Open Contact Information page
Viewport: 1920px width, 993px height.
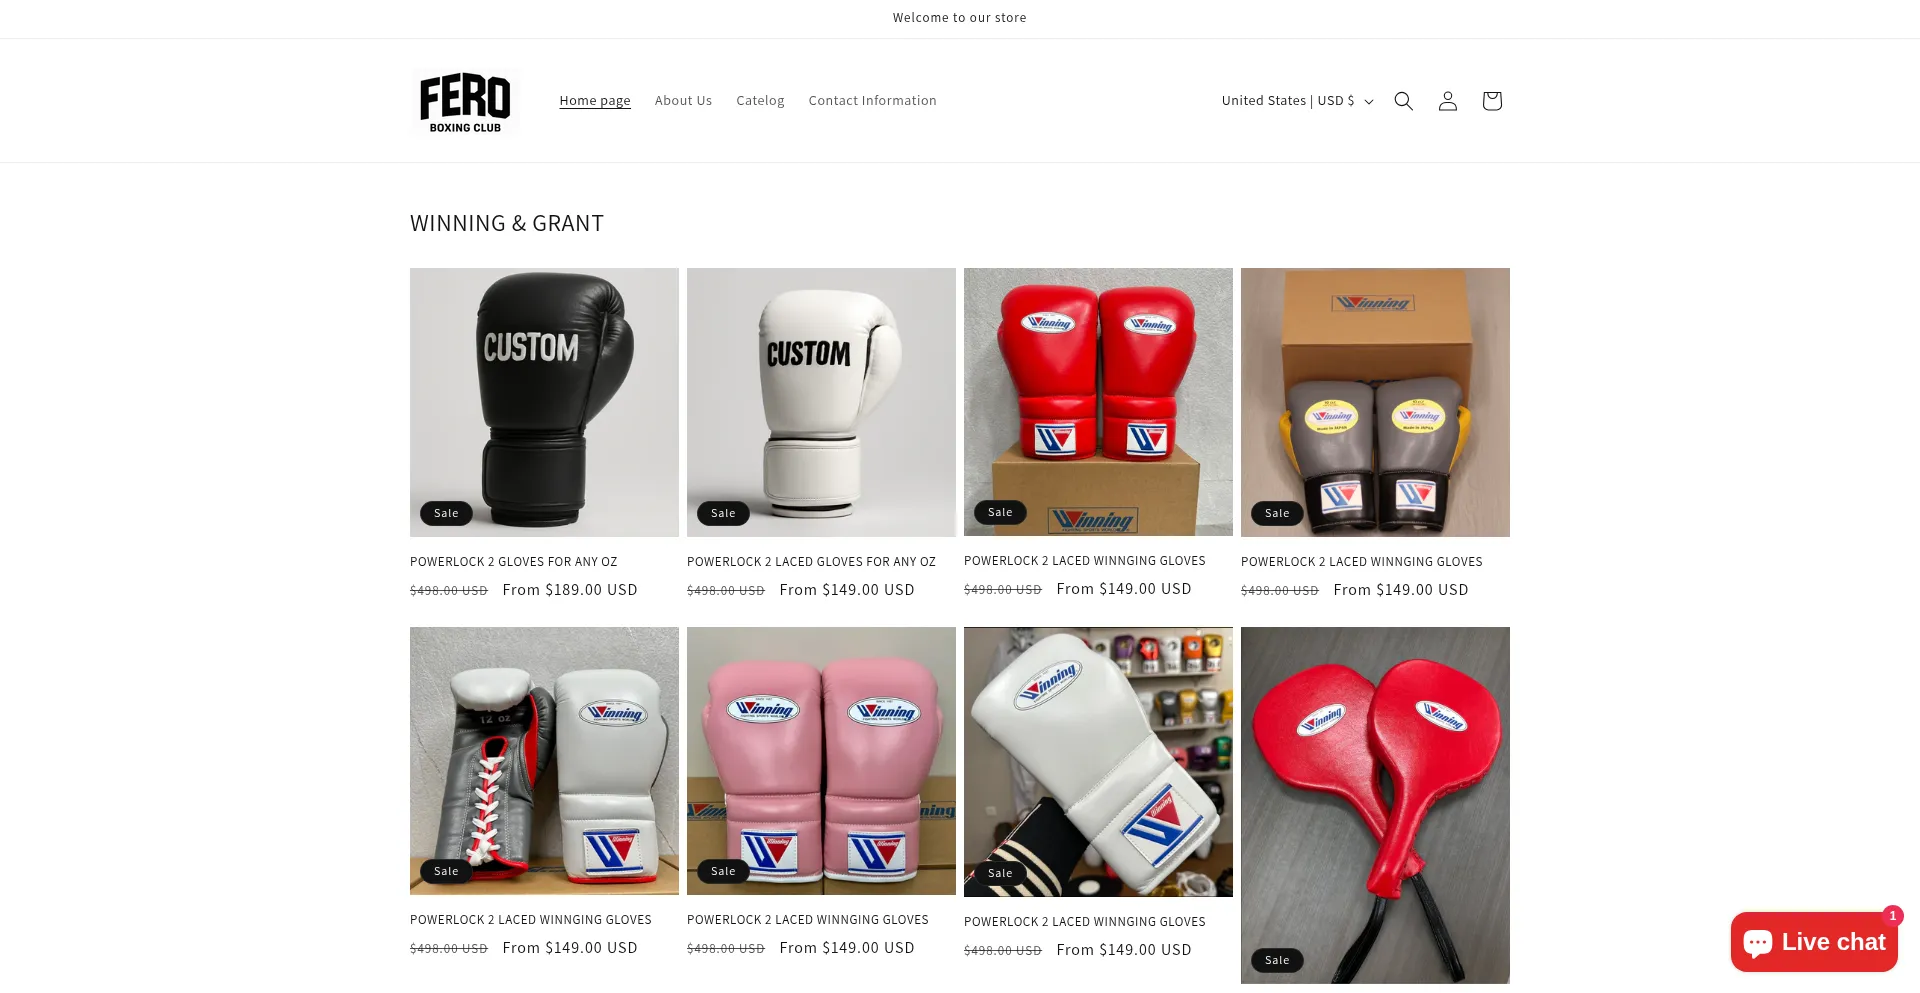click(872, 101)
